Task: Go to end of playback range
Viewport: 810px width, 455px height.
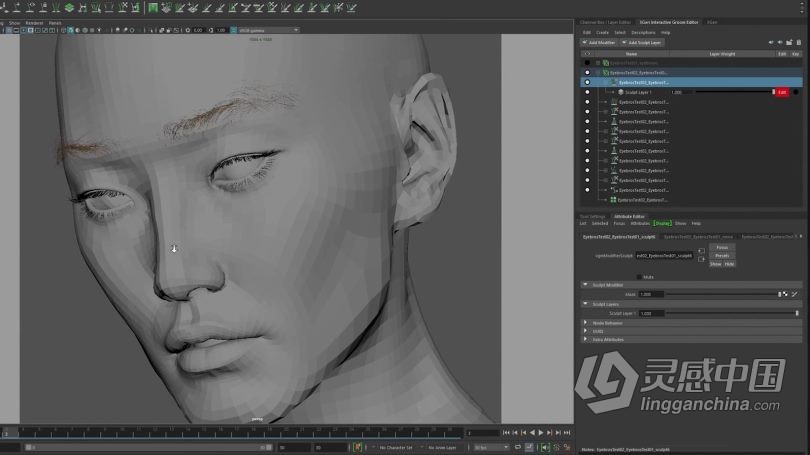Action: coord(567,433)
